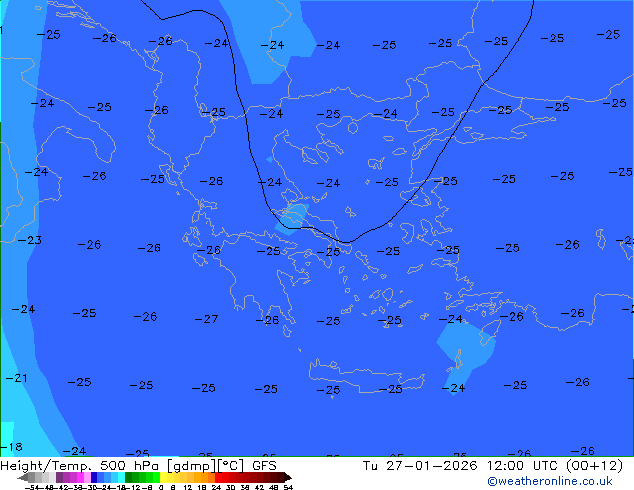Click the -18 temperature label
This screenshot has width=634, height=490.
coord(12,447)
